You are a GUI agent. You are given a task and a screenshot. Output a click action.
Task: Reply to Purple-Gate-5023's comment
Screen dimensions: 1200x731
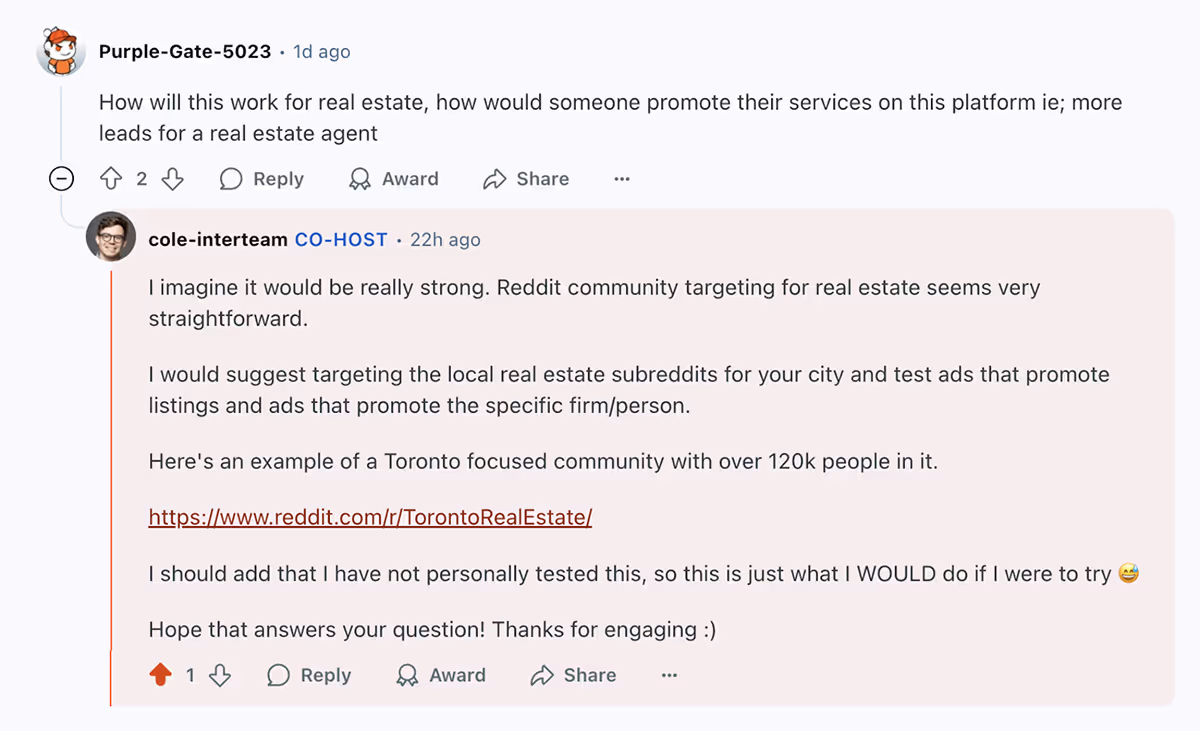tap(262, 179)
